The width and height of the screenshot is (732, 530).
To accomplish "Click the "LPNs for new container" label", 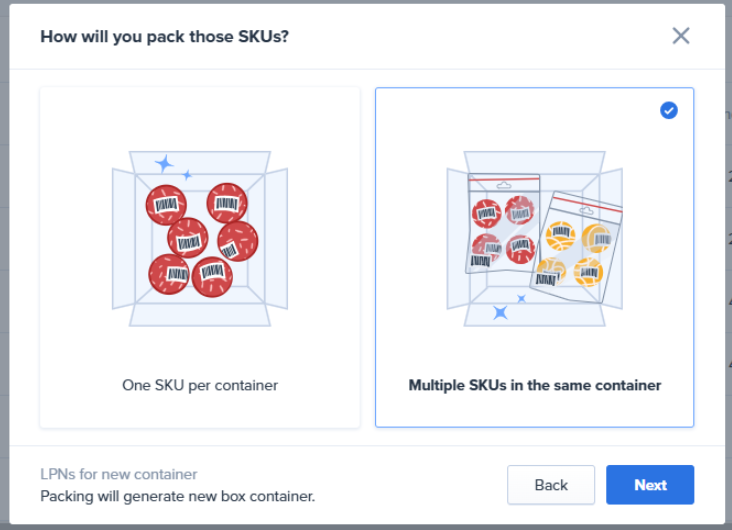I will click(119, 474).
